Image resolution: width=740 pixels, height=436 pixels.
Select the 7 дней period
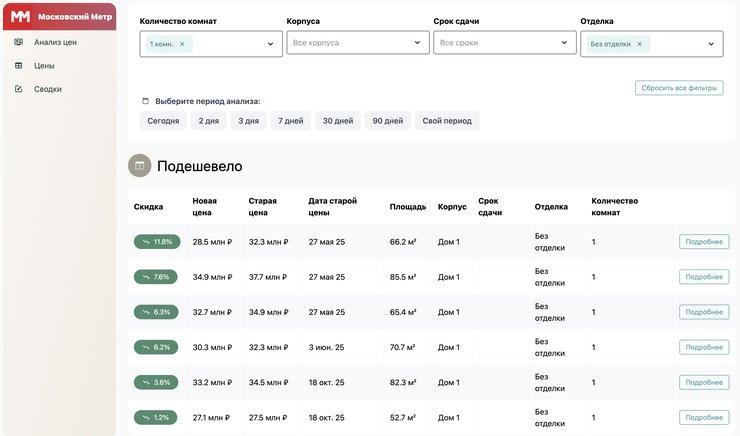coord(290,121)
